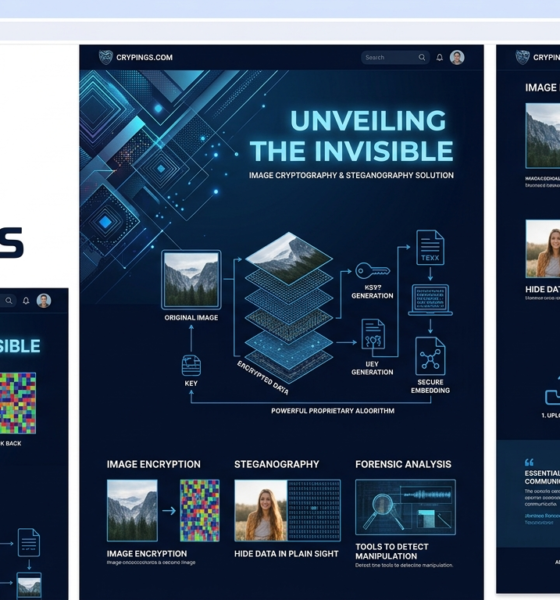Image resolution: width=560 pixels, height=600 pixels.
Task: Click the STEGANOGRAPHY section heading
Action: click(276, 464)
